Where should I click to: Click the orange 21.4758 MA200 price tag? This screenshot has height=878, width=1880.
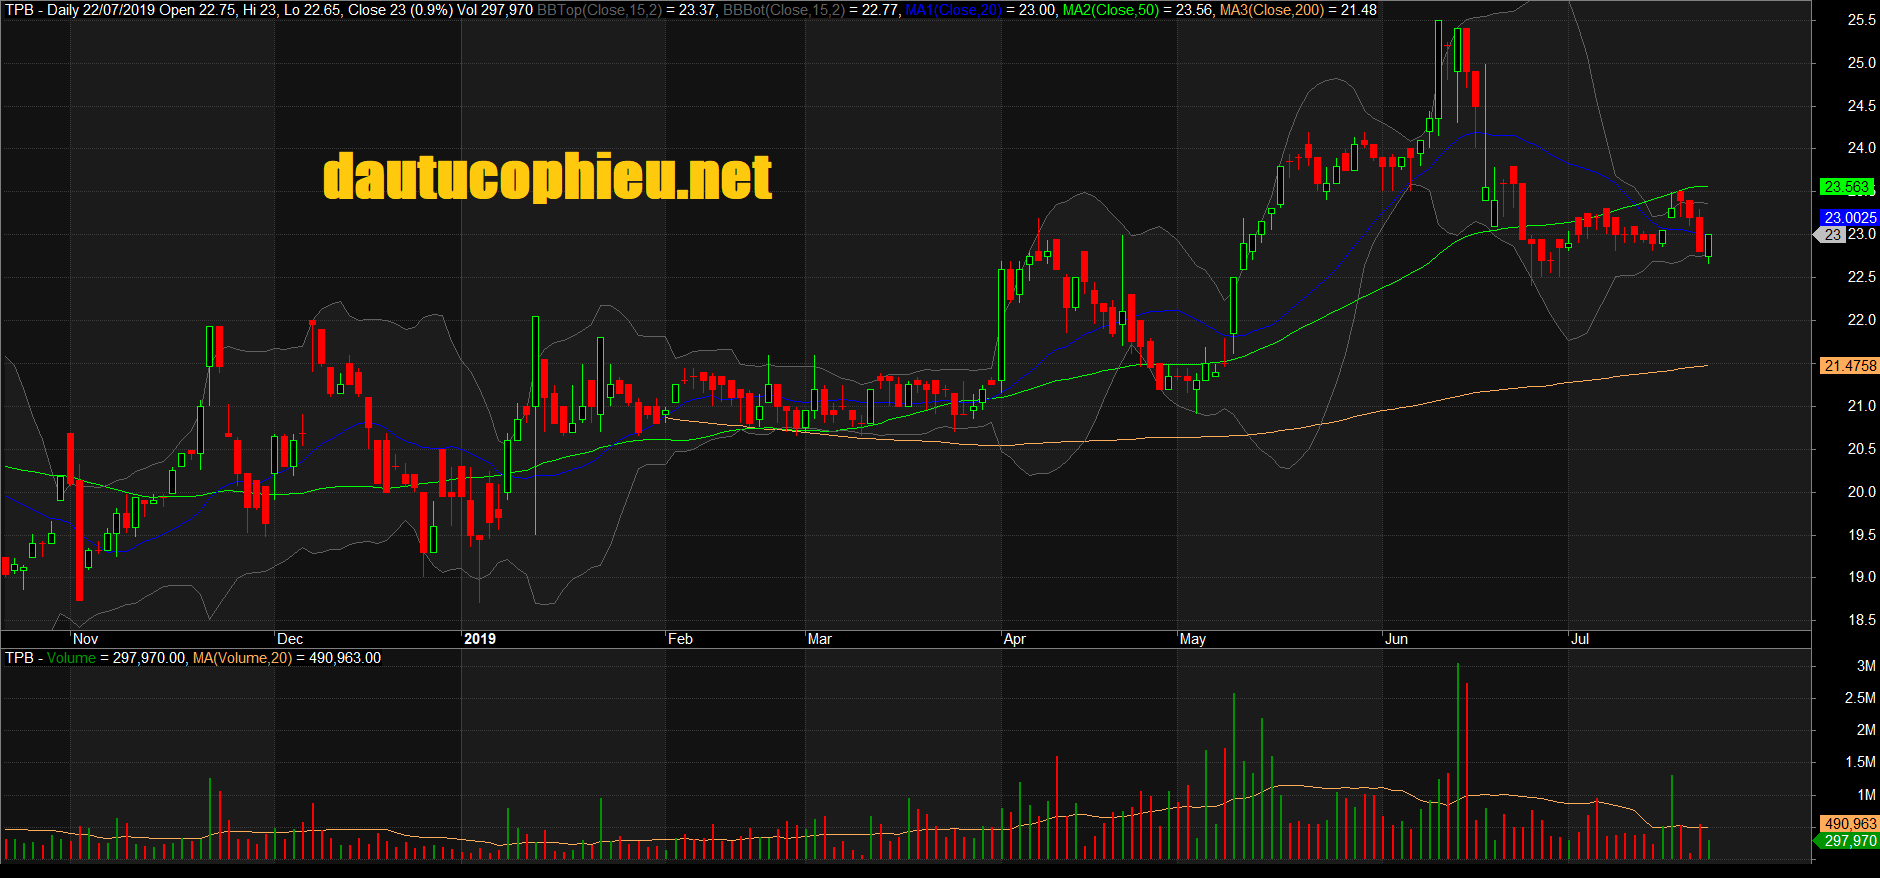point(1849,366)
